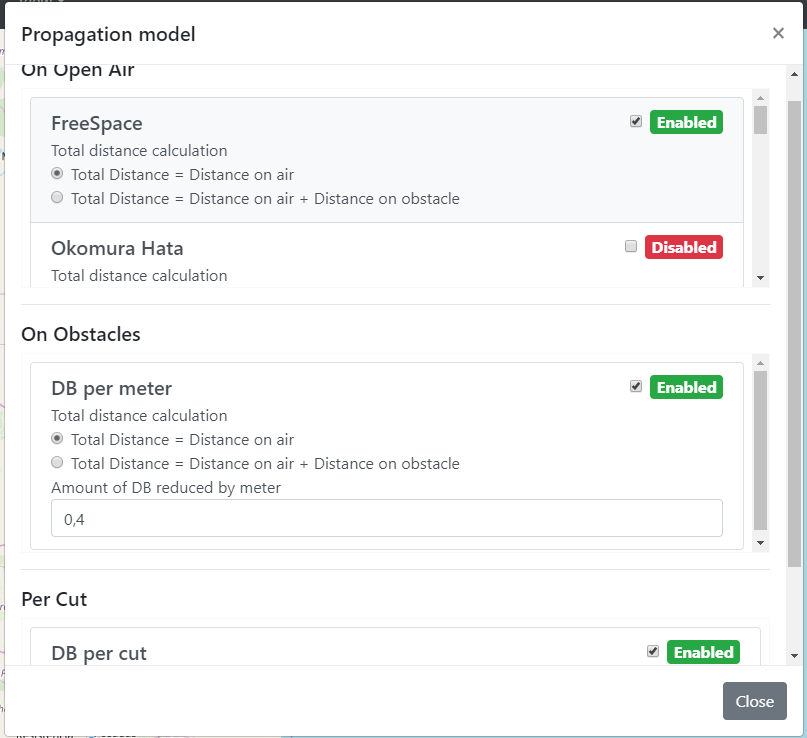
Task: Toggle the DB per cut checkbox
Action: 653,652
